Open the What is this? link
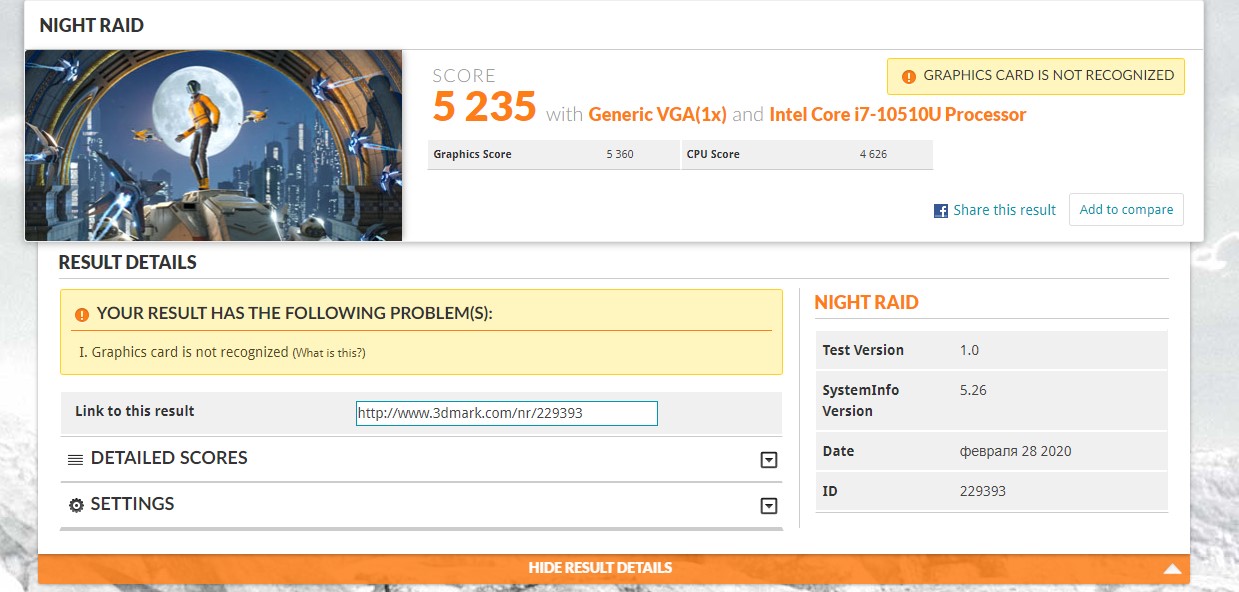Screen dimensions: 1239x592 [329, 353]
